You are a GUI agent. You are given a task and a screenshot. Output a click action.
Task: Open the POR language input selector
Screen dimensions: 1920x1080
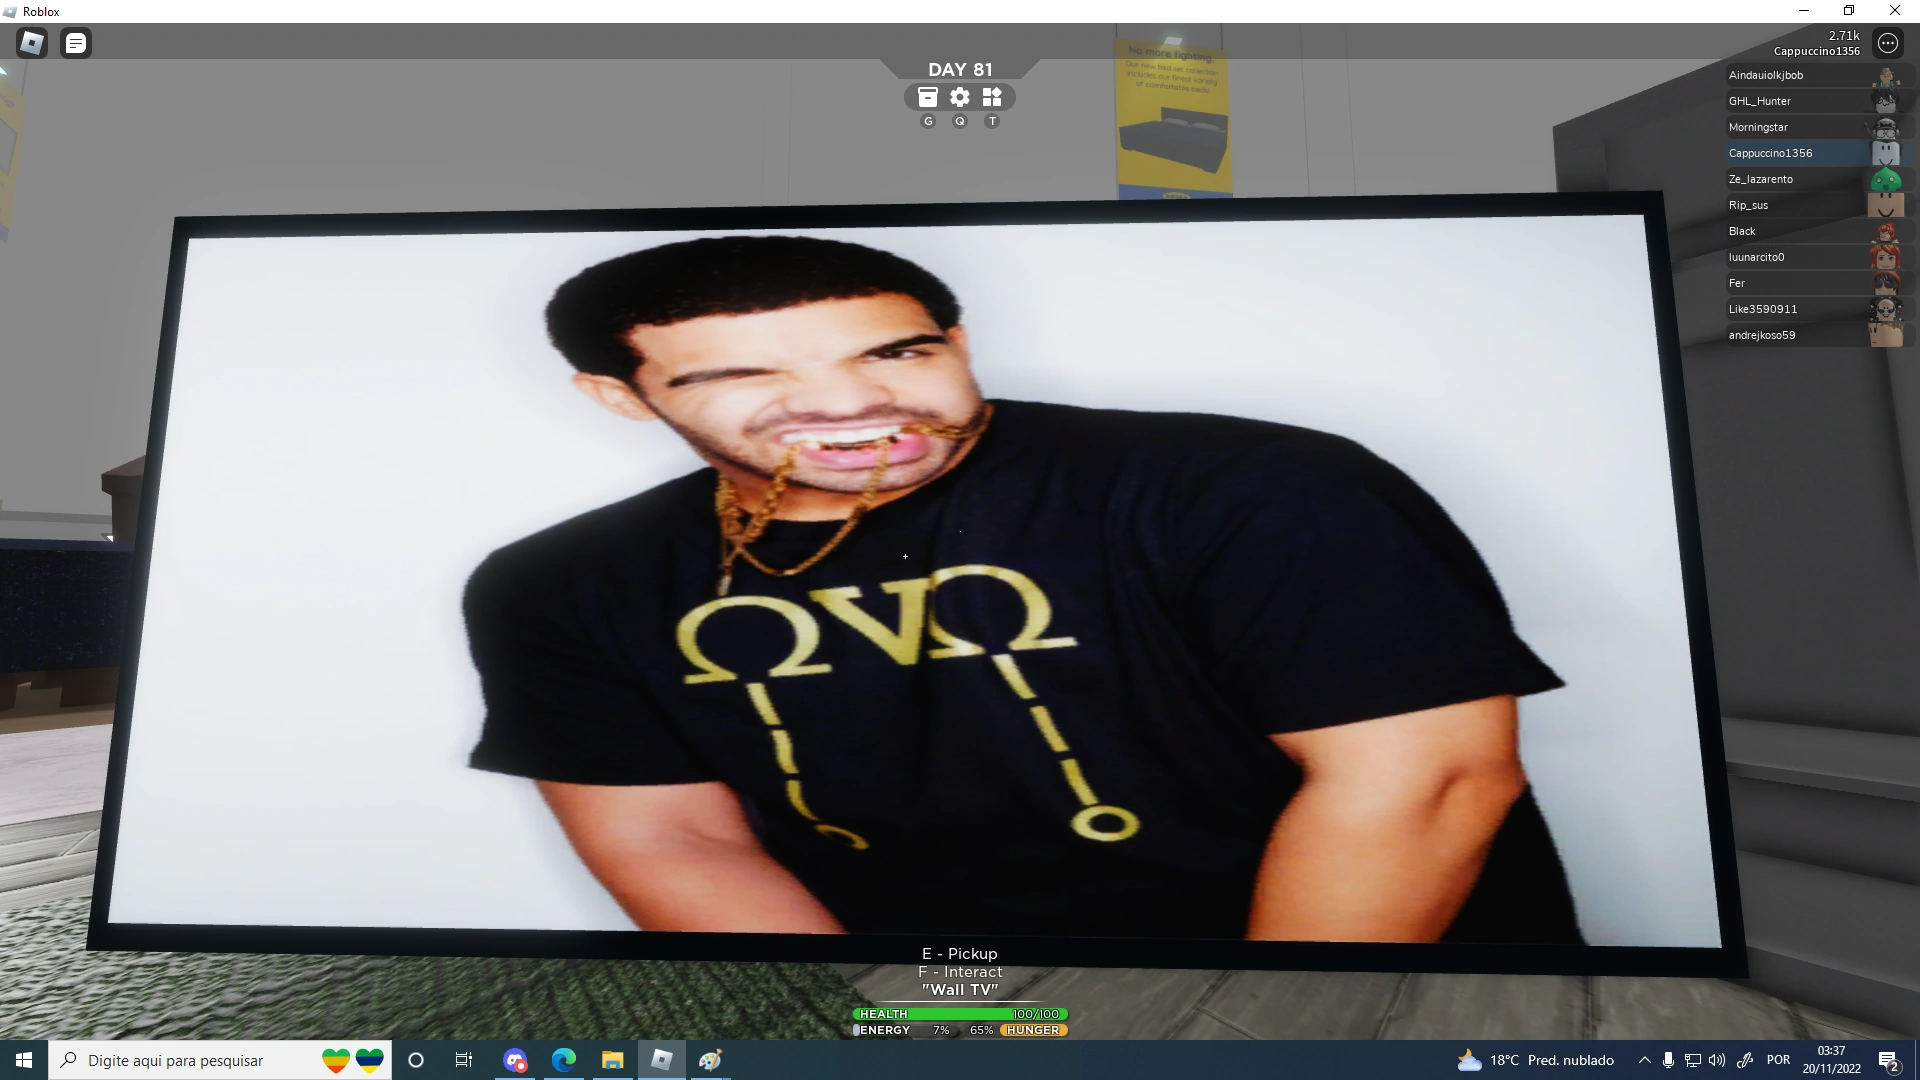(x=1778, y=1060)
